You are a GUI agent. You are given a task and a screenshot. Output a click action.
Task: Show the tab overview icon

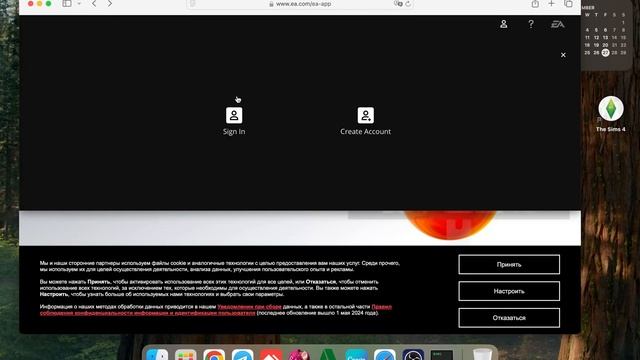(568, 4)
